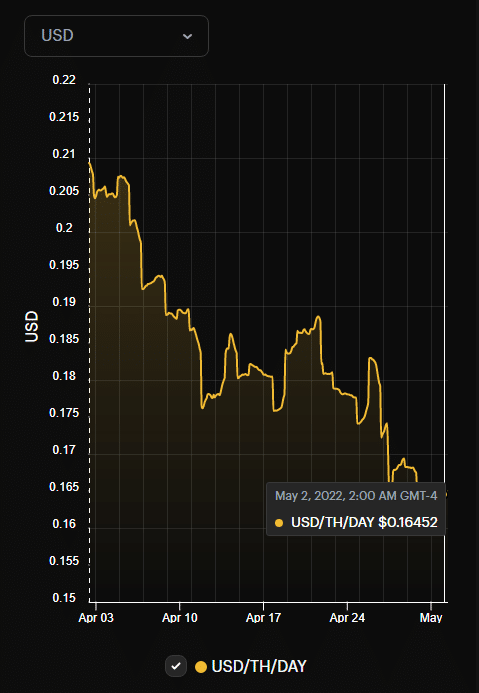The height and width of the screenshot is (693, 479).
Task: Click the vertical USD axis title
Action: point(32,327)
